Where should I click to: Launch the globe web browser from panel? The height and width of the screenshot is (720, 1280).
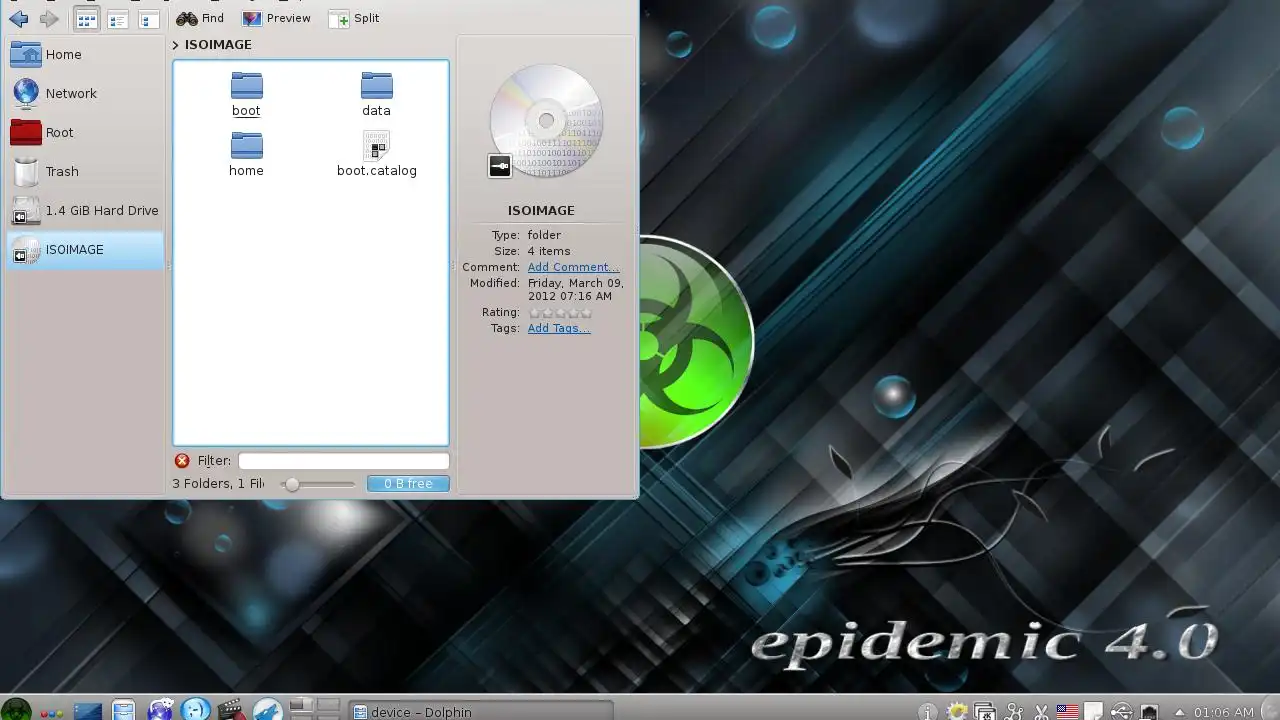tap(160, 710)
